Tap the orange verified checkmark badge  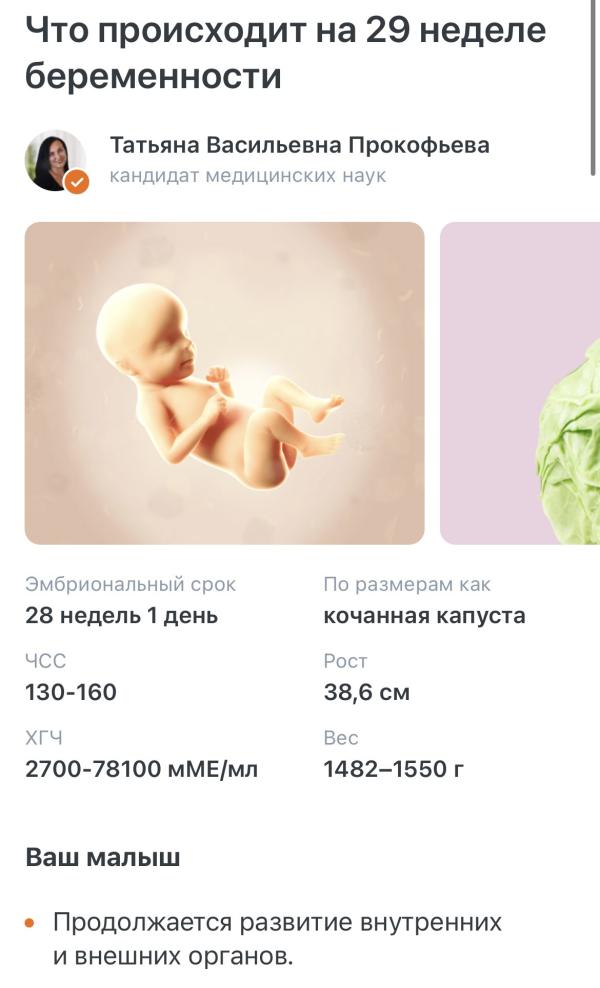click(77, 182)
